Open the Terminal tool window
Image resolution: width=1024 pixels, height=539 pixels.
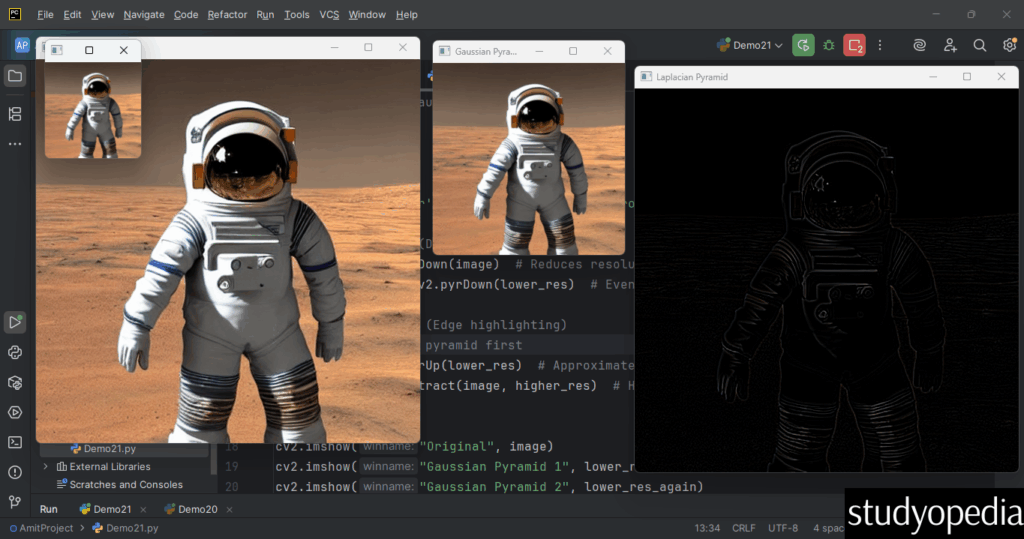pos(15,442)
